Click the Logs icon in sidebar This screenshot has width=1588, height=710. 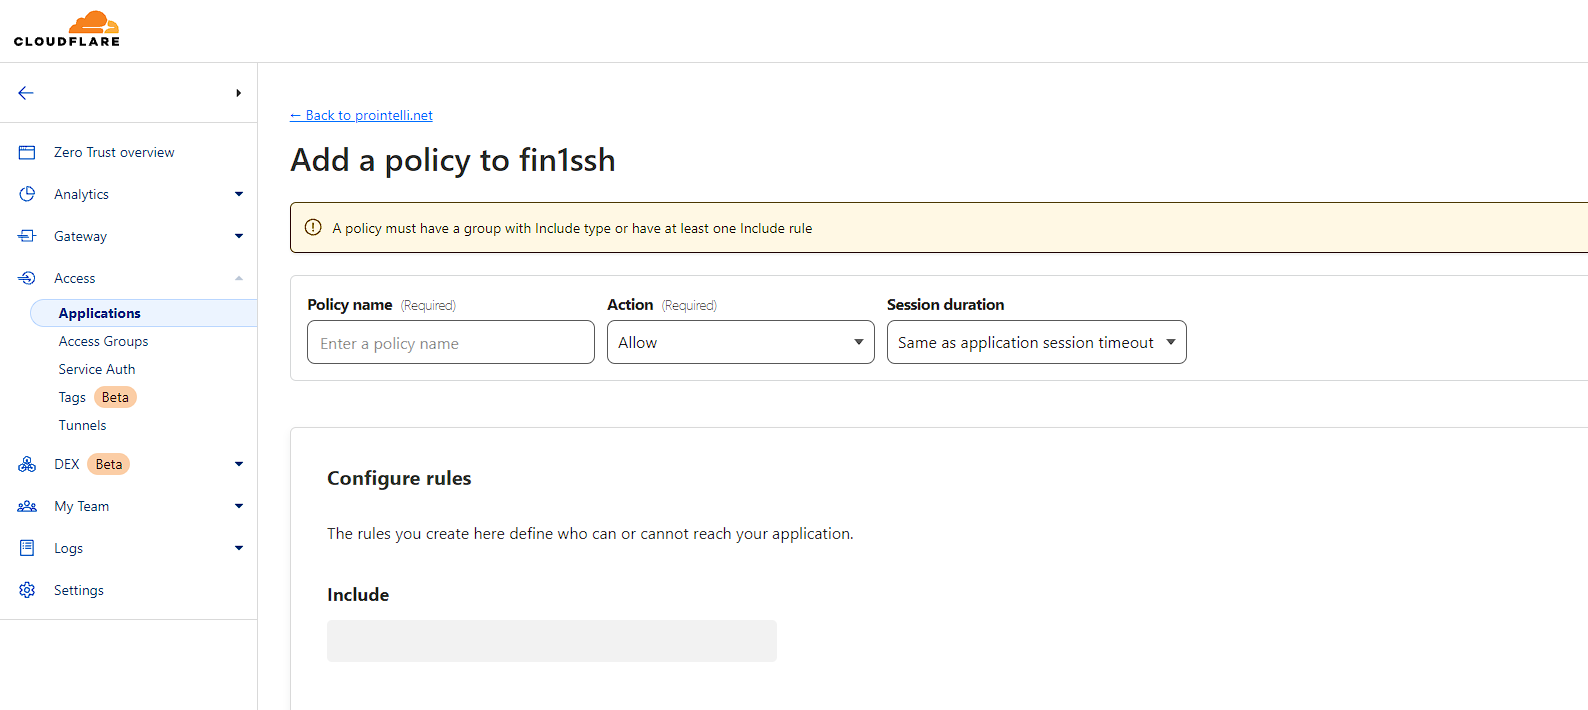(x=27, y=548)
